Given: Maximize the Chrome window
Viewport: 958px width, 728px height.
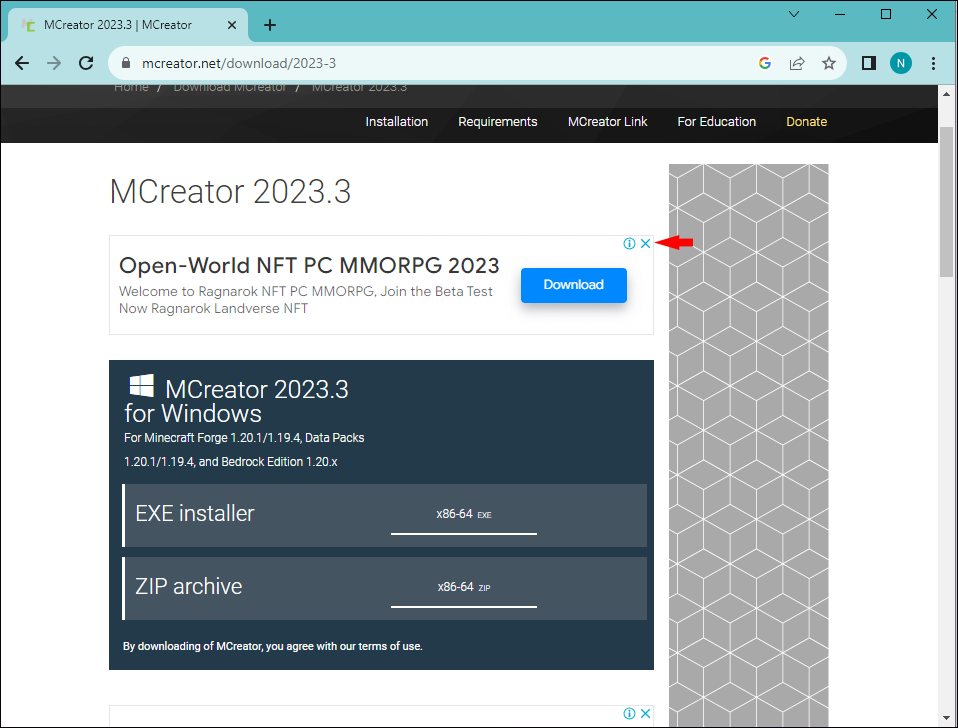Looking at the screenshot, I should [886, 14].
